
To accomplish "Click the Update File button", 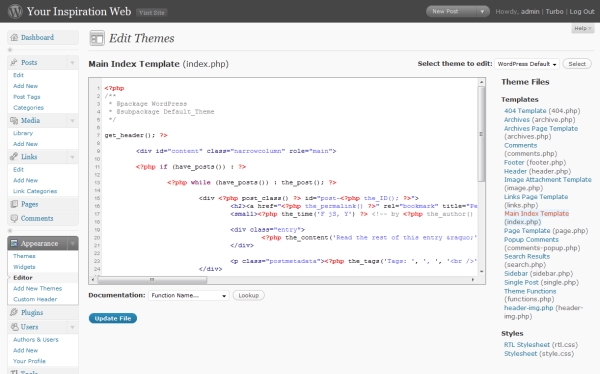I will (x=113, y=318).
